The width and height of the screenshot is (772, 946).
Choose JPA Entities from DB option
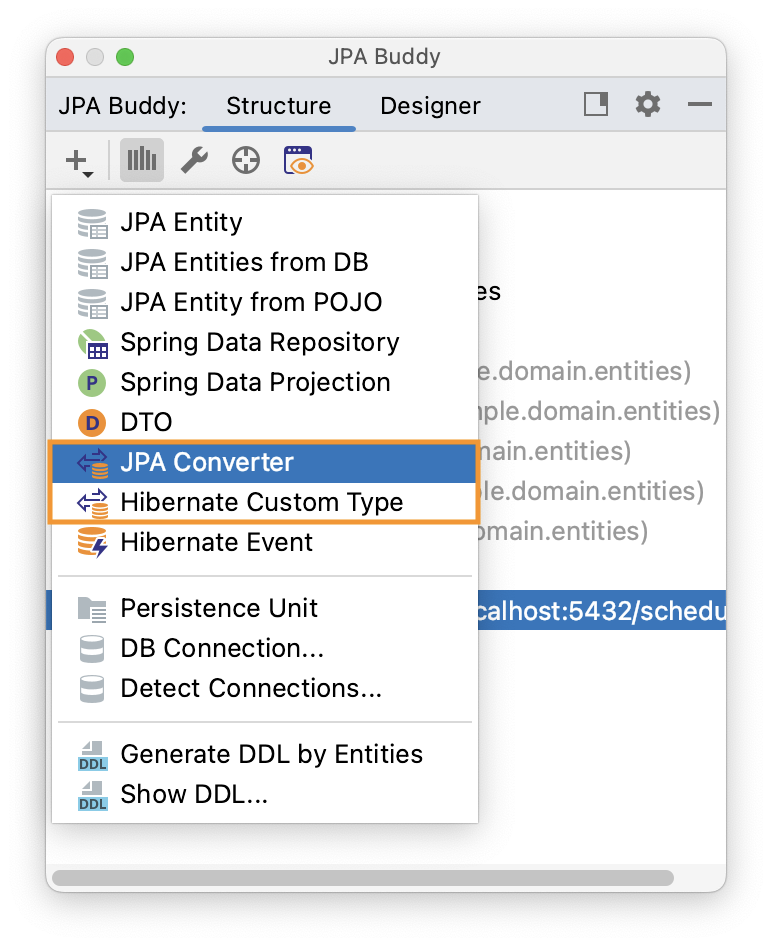click(x=243, y=262)
